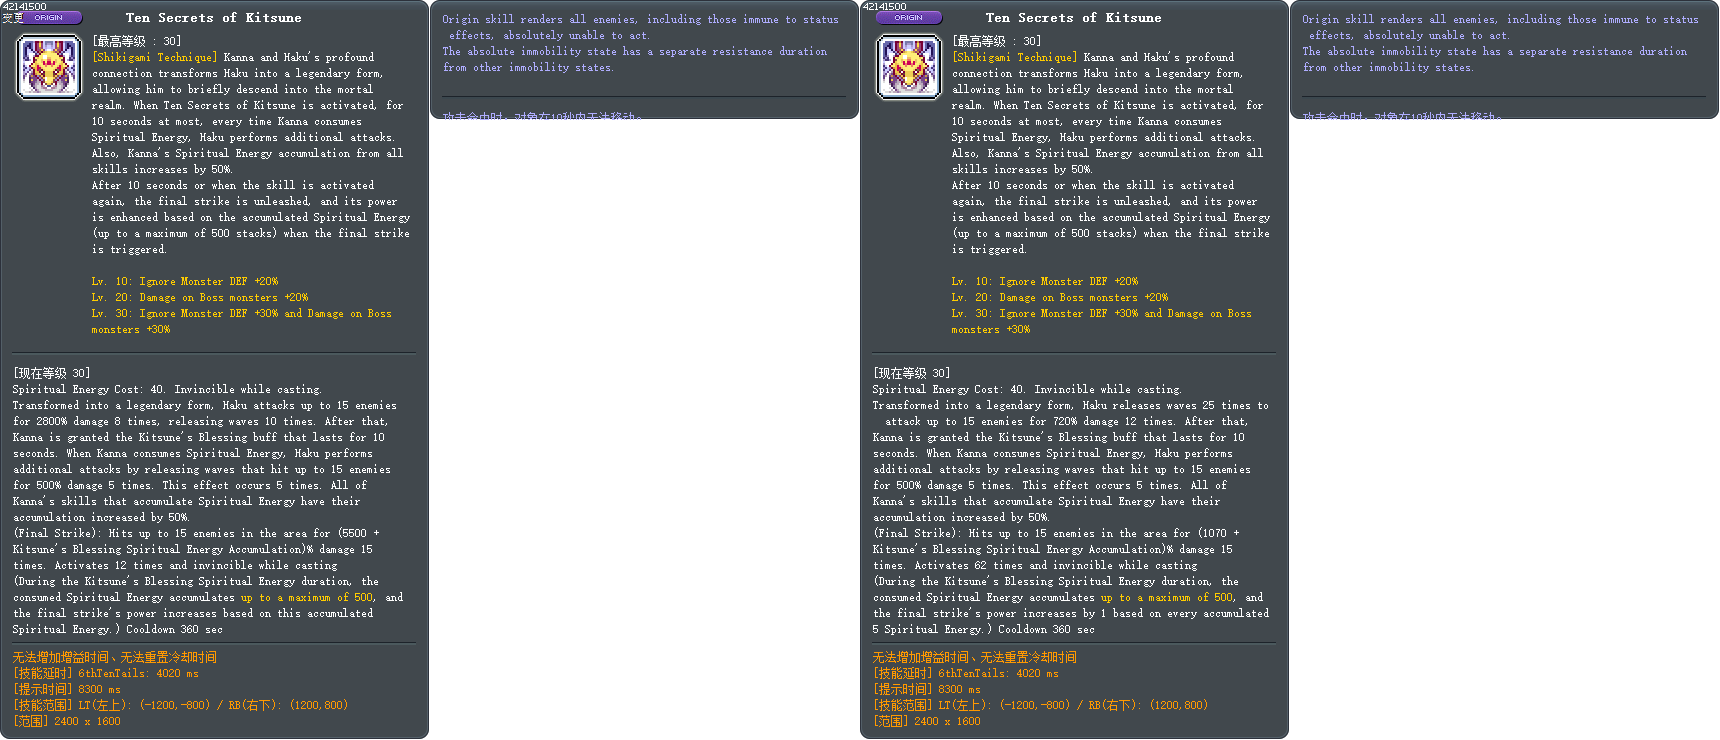Screen dimensions: 1720x740
Task: Click the skill ID 42141500 above 变更
Action: click(24, 6)
